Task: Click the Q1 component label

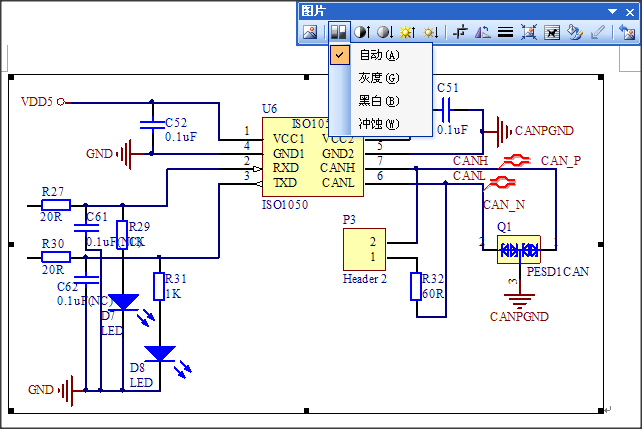Action: [x=504, y=227]
